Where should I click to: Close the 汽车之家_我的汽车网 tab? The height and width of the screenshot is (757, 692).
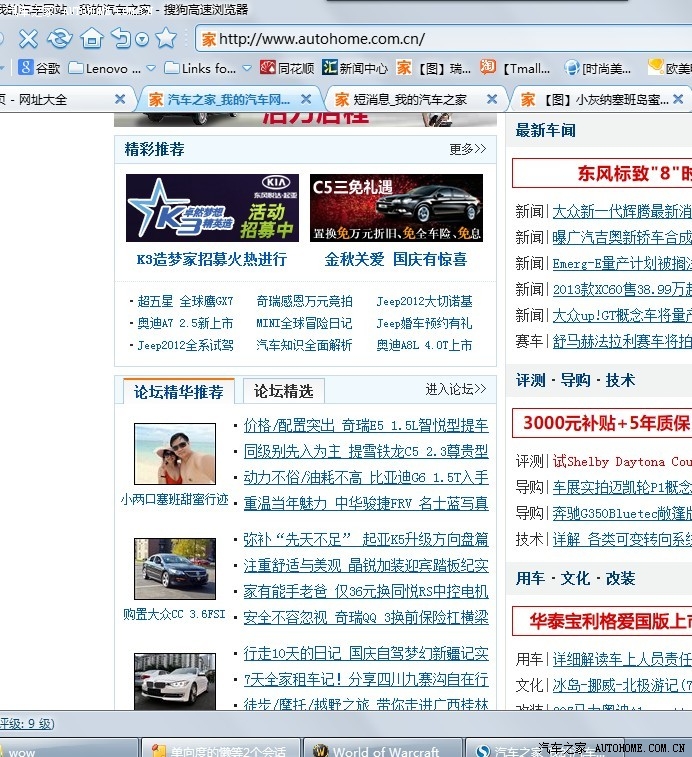[x=306, y=99]
